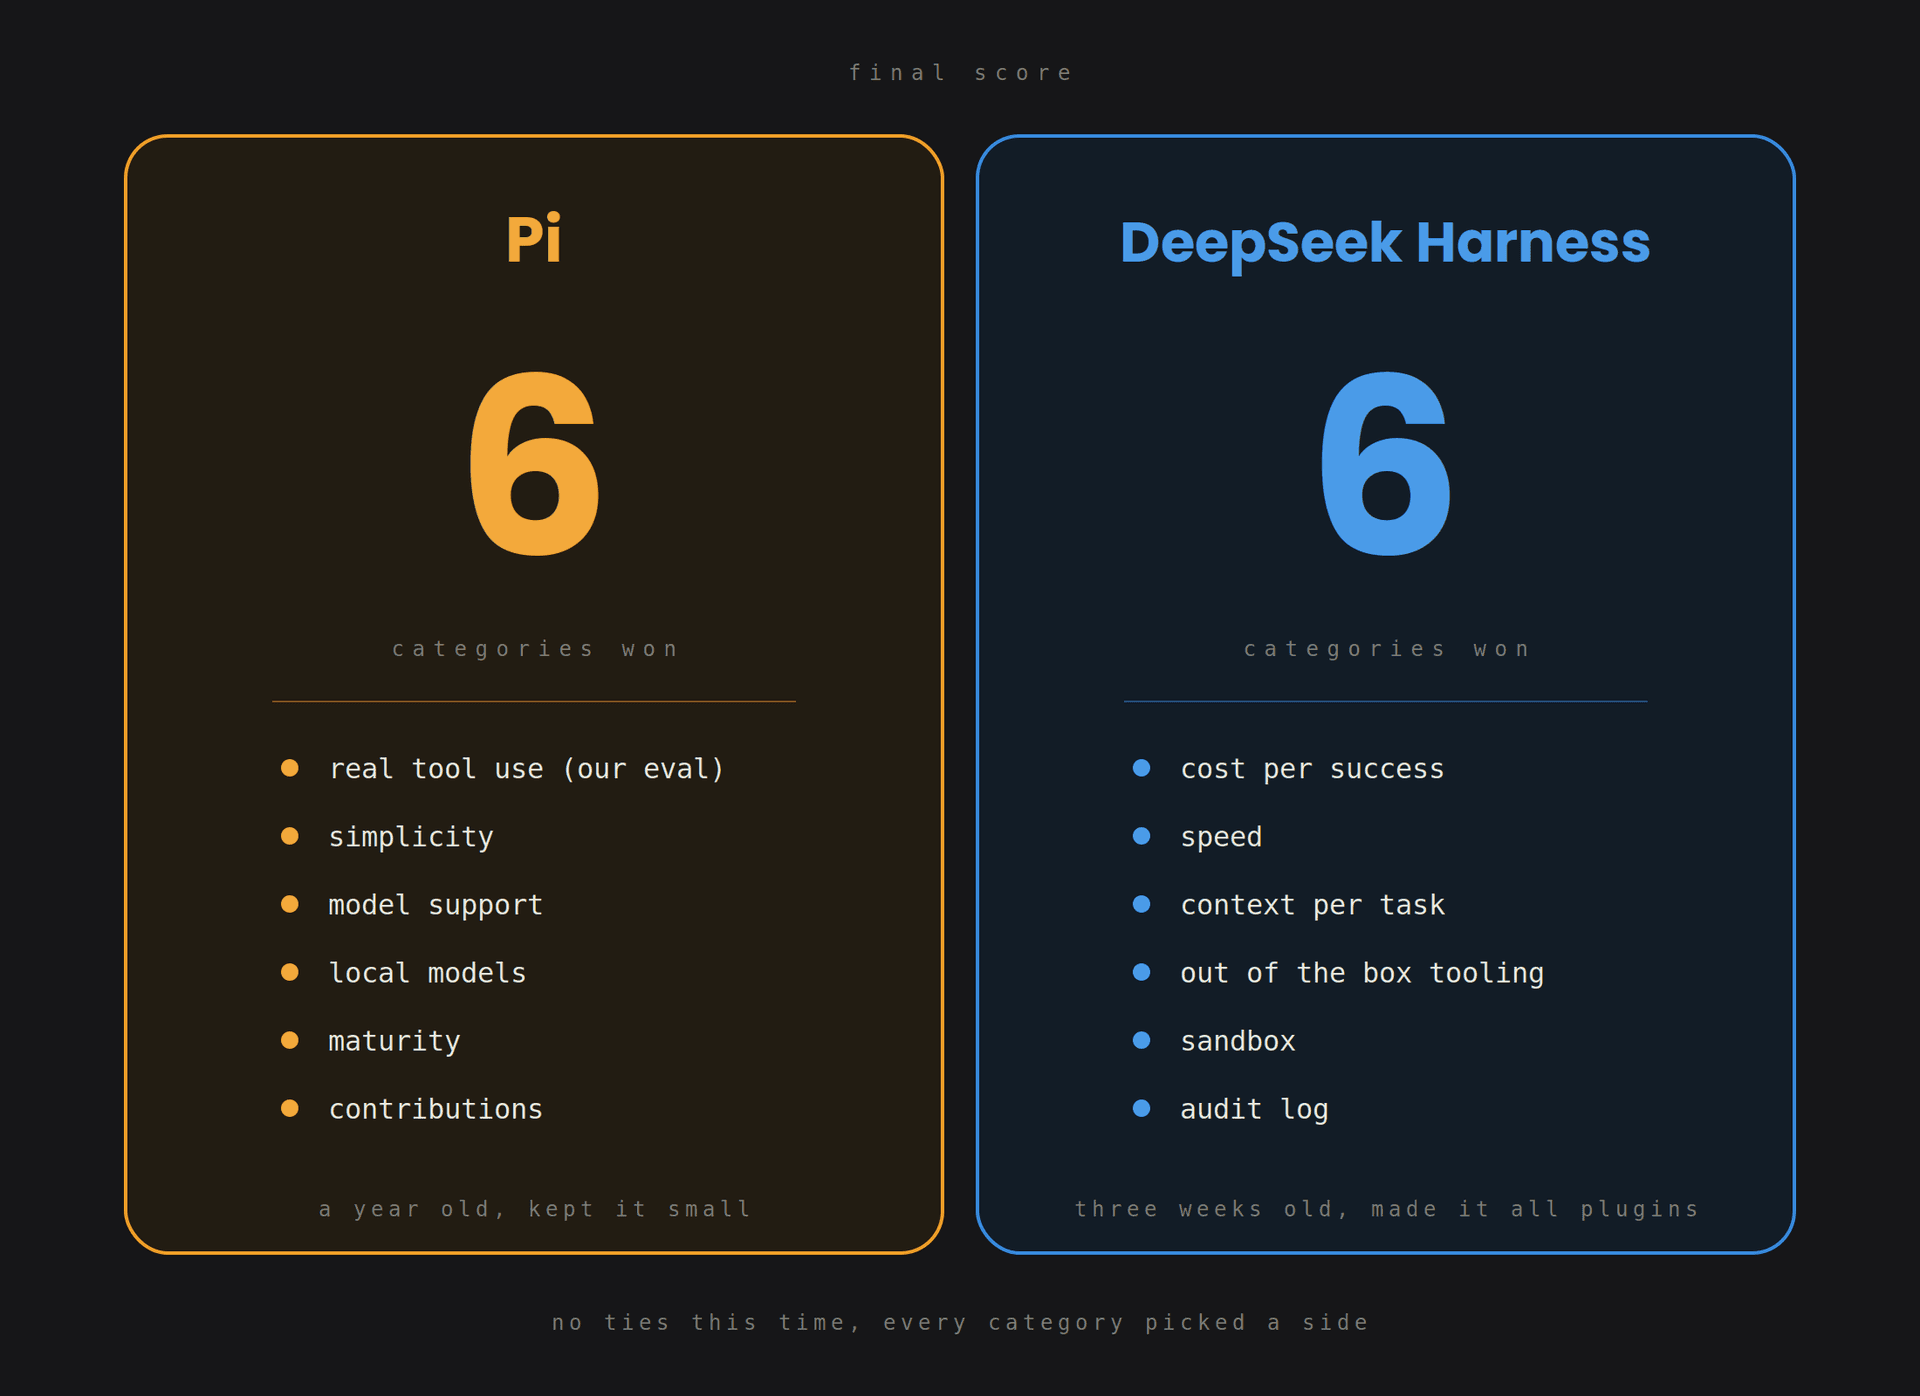Click the blue 'DeepSeek Harness' title
1920x1396 pixels.
[1385, 243]
